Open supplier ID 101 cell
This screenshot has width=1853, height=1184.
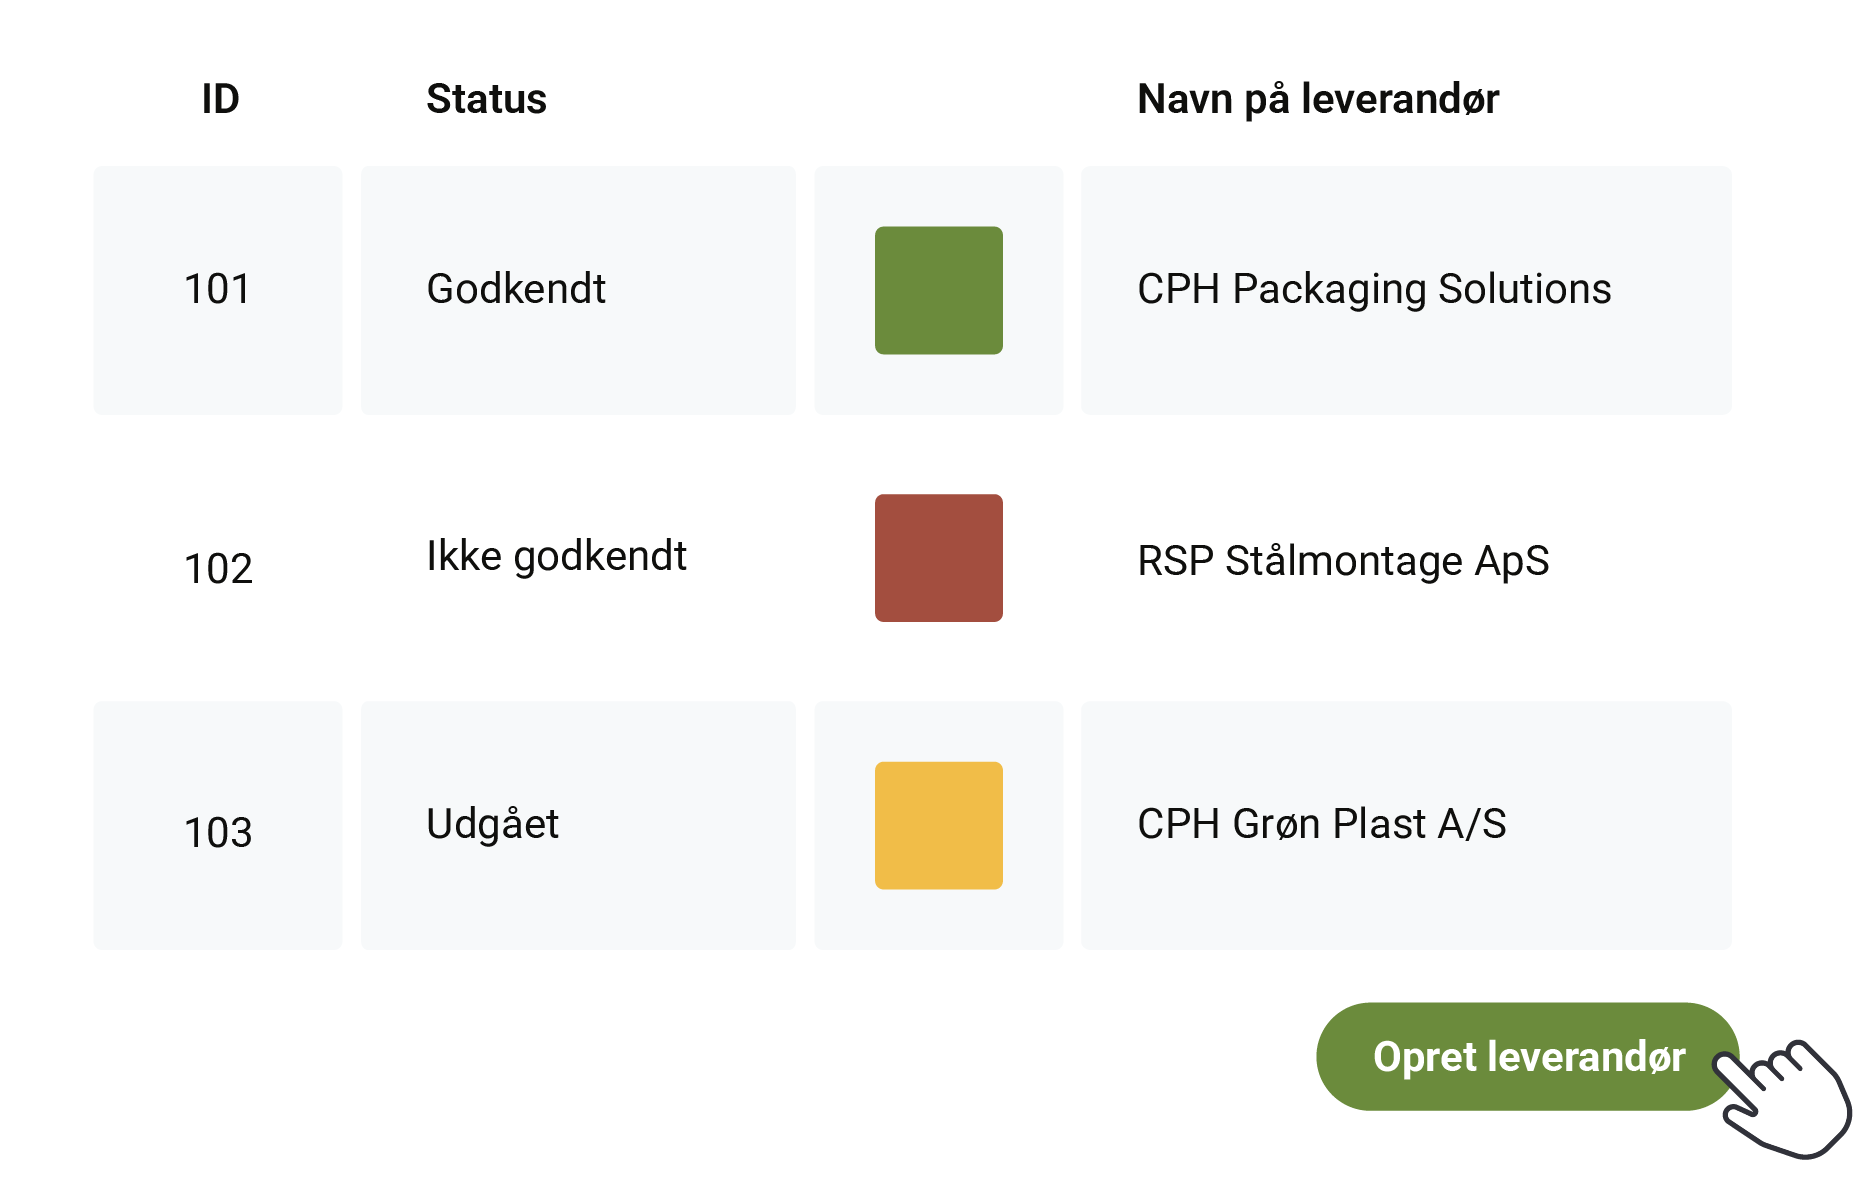(218, 290)
